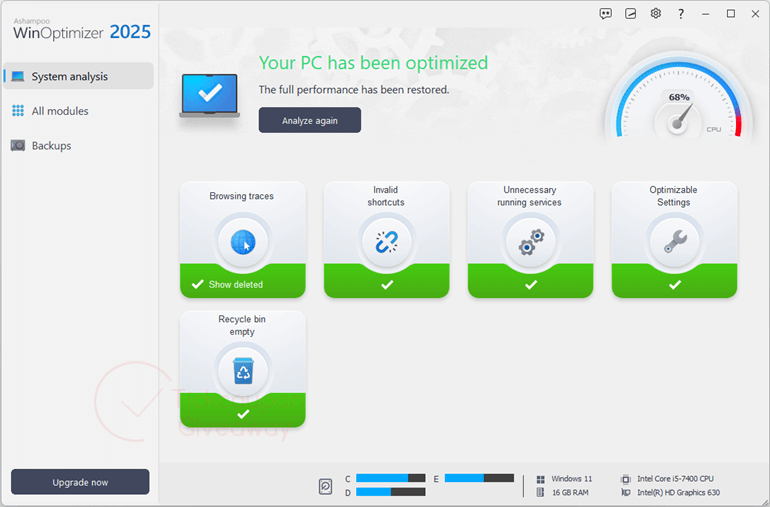Click the Recycle bin empty checkmark

point(243,414)
